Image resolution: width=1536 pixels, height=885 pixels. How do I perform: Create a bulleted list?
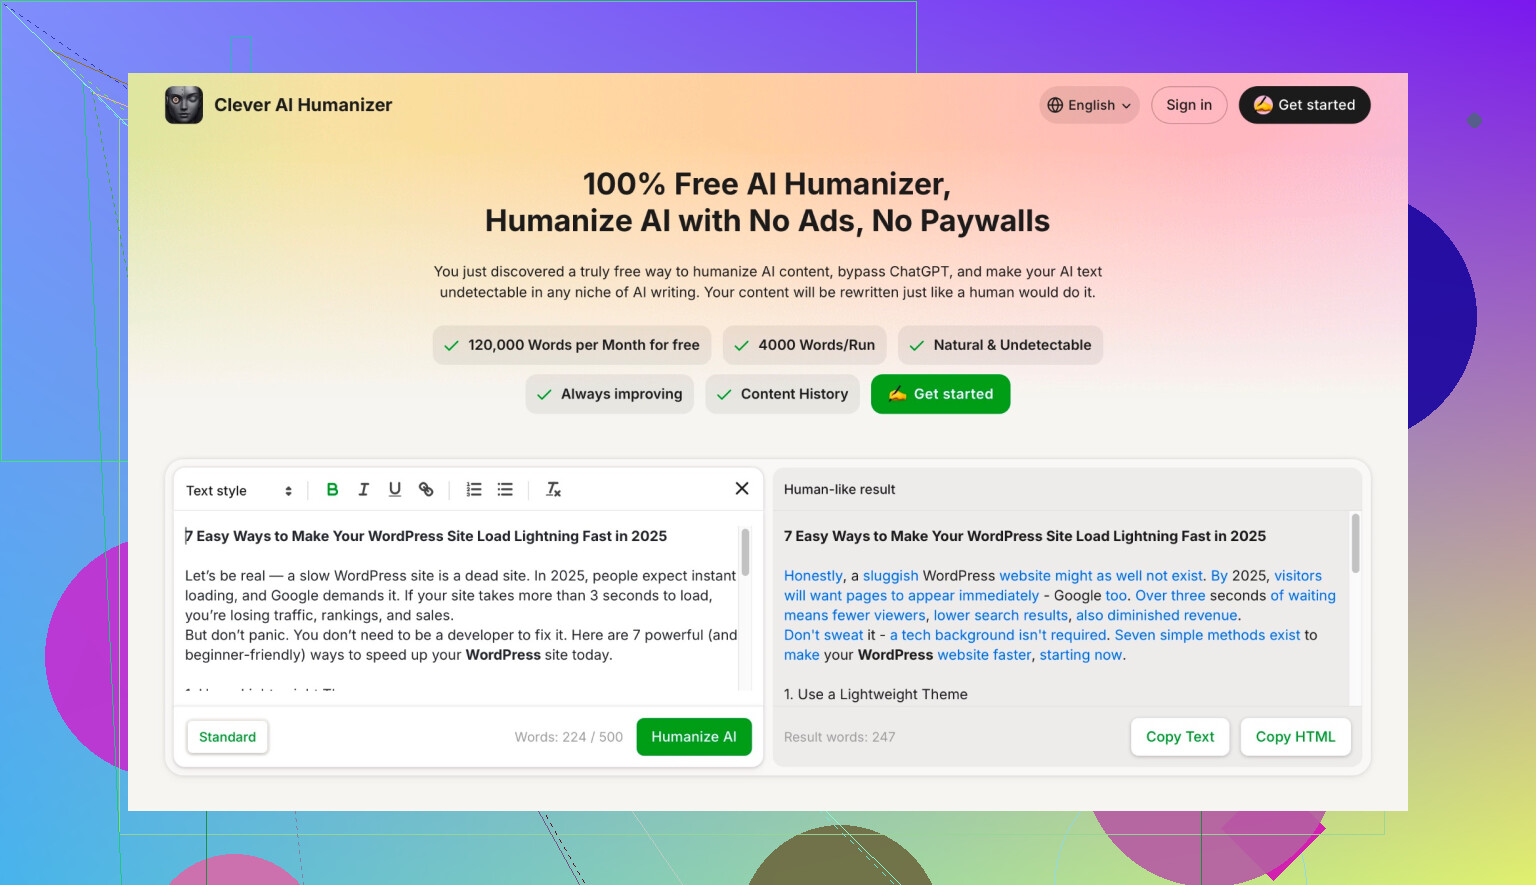(x=505, y=490)
